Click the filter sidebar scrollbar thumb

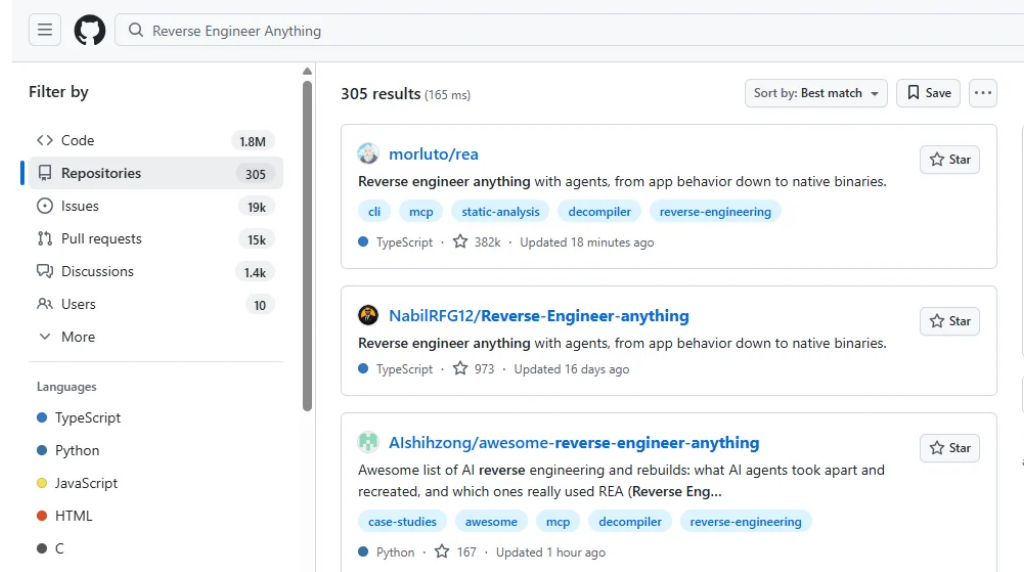(x=307, y=247)
